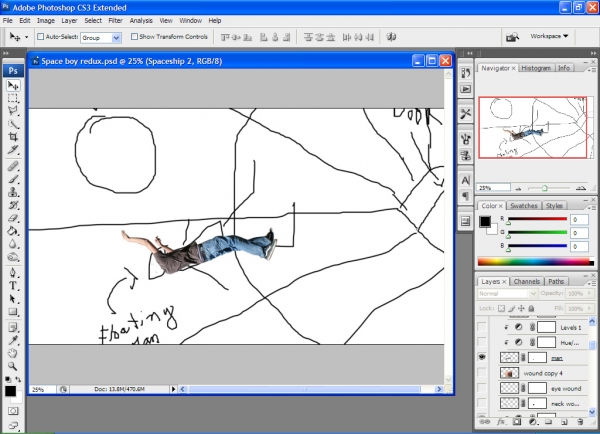Toggle lock position in Layers panel
The height and width of the screenshot is (434, 600).
[x=521, y=308]
